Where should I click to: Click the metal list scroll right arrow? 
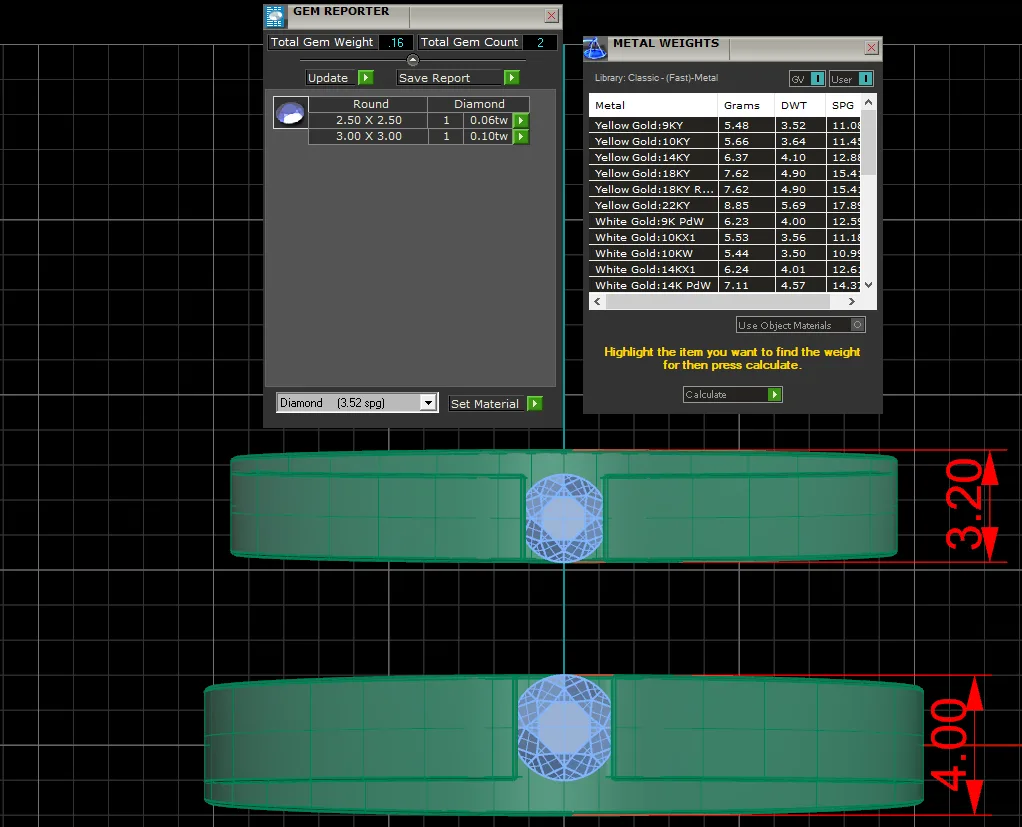(x=851, y=301)
